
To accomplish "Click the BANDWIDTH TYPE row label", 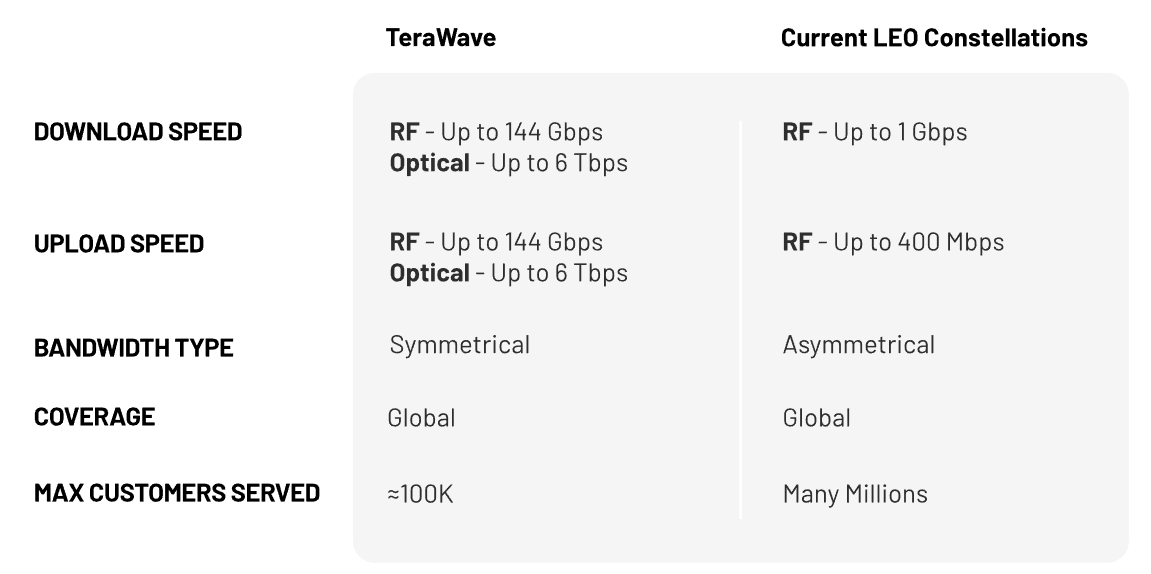I will (x=134, y=348).
